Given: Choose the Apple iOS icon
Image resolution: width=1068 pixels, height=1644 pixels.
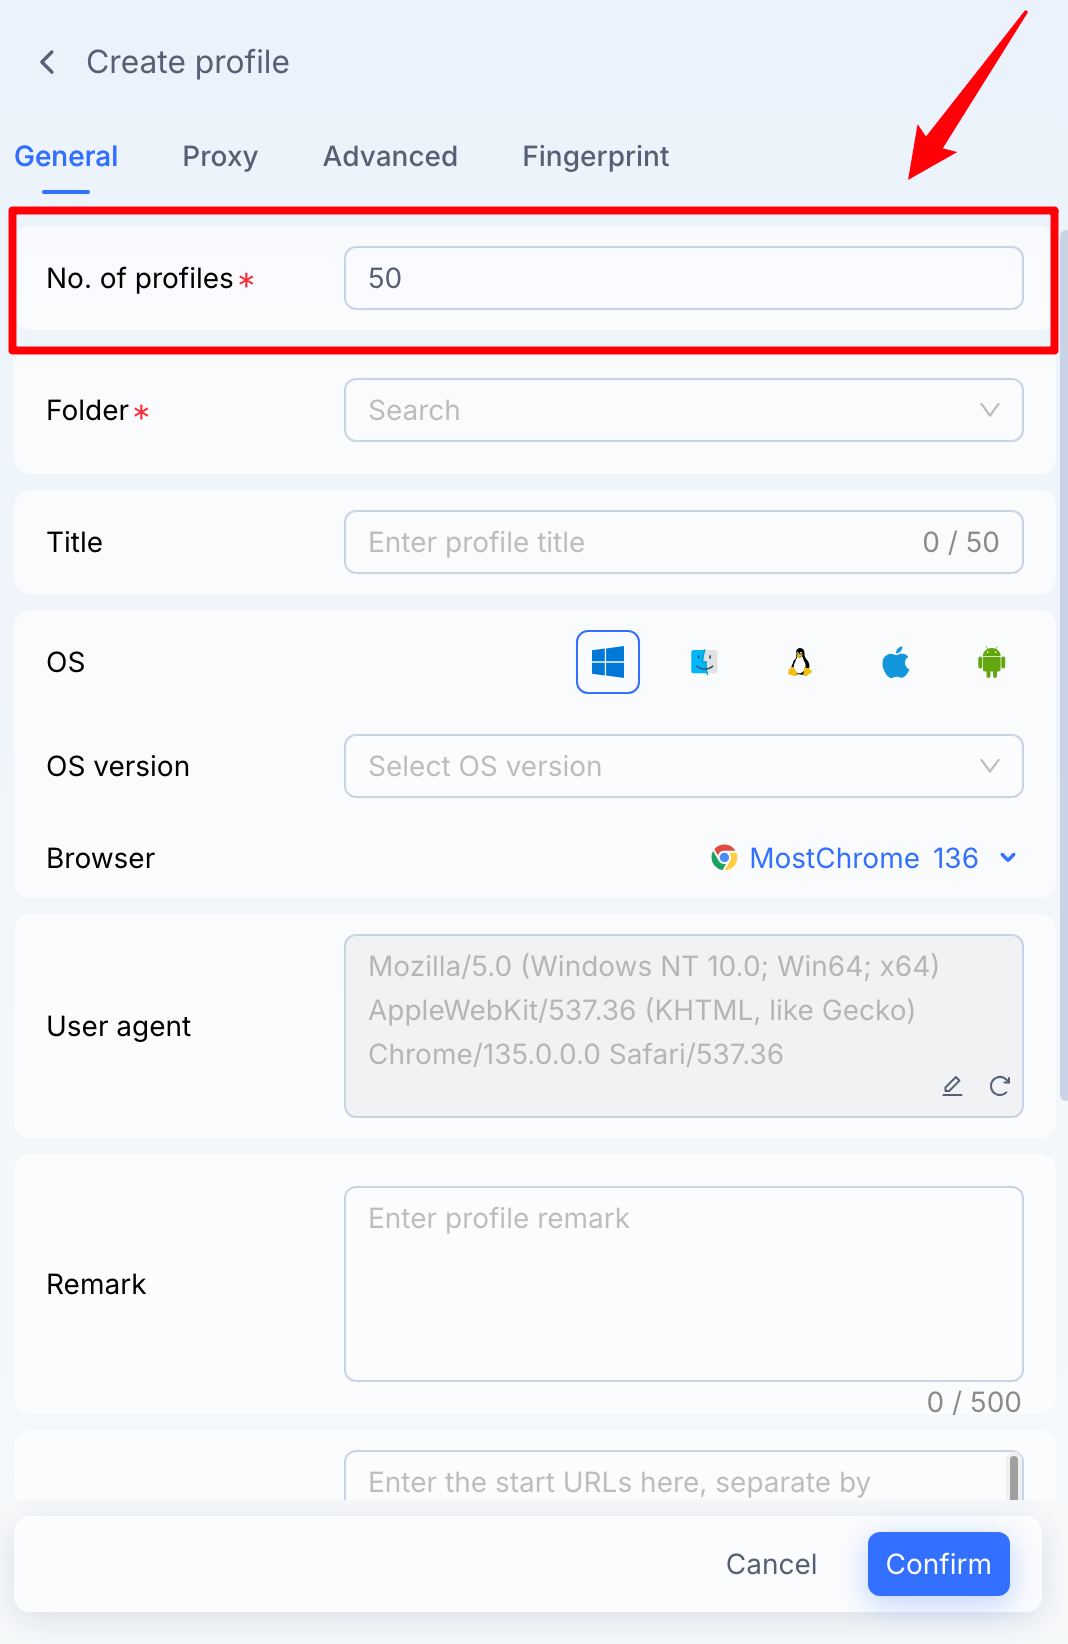Looking at the screenshot, I should click(896, 662).
